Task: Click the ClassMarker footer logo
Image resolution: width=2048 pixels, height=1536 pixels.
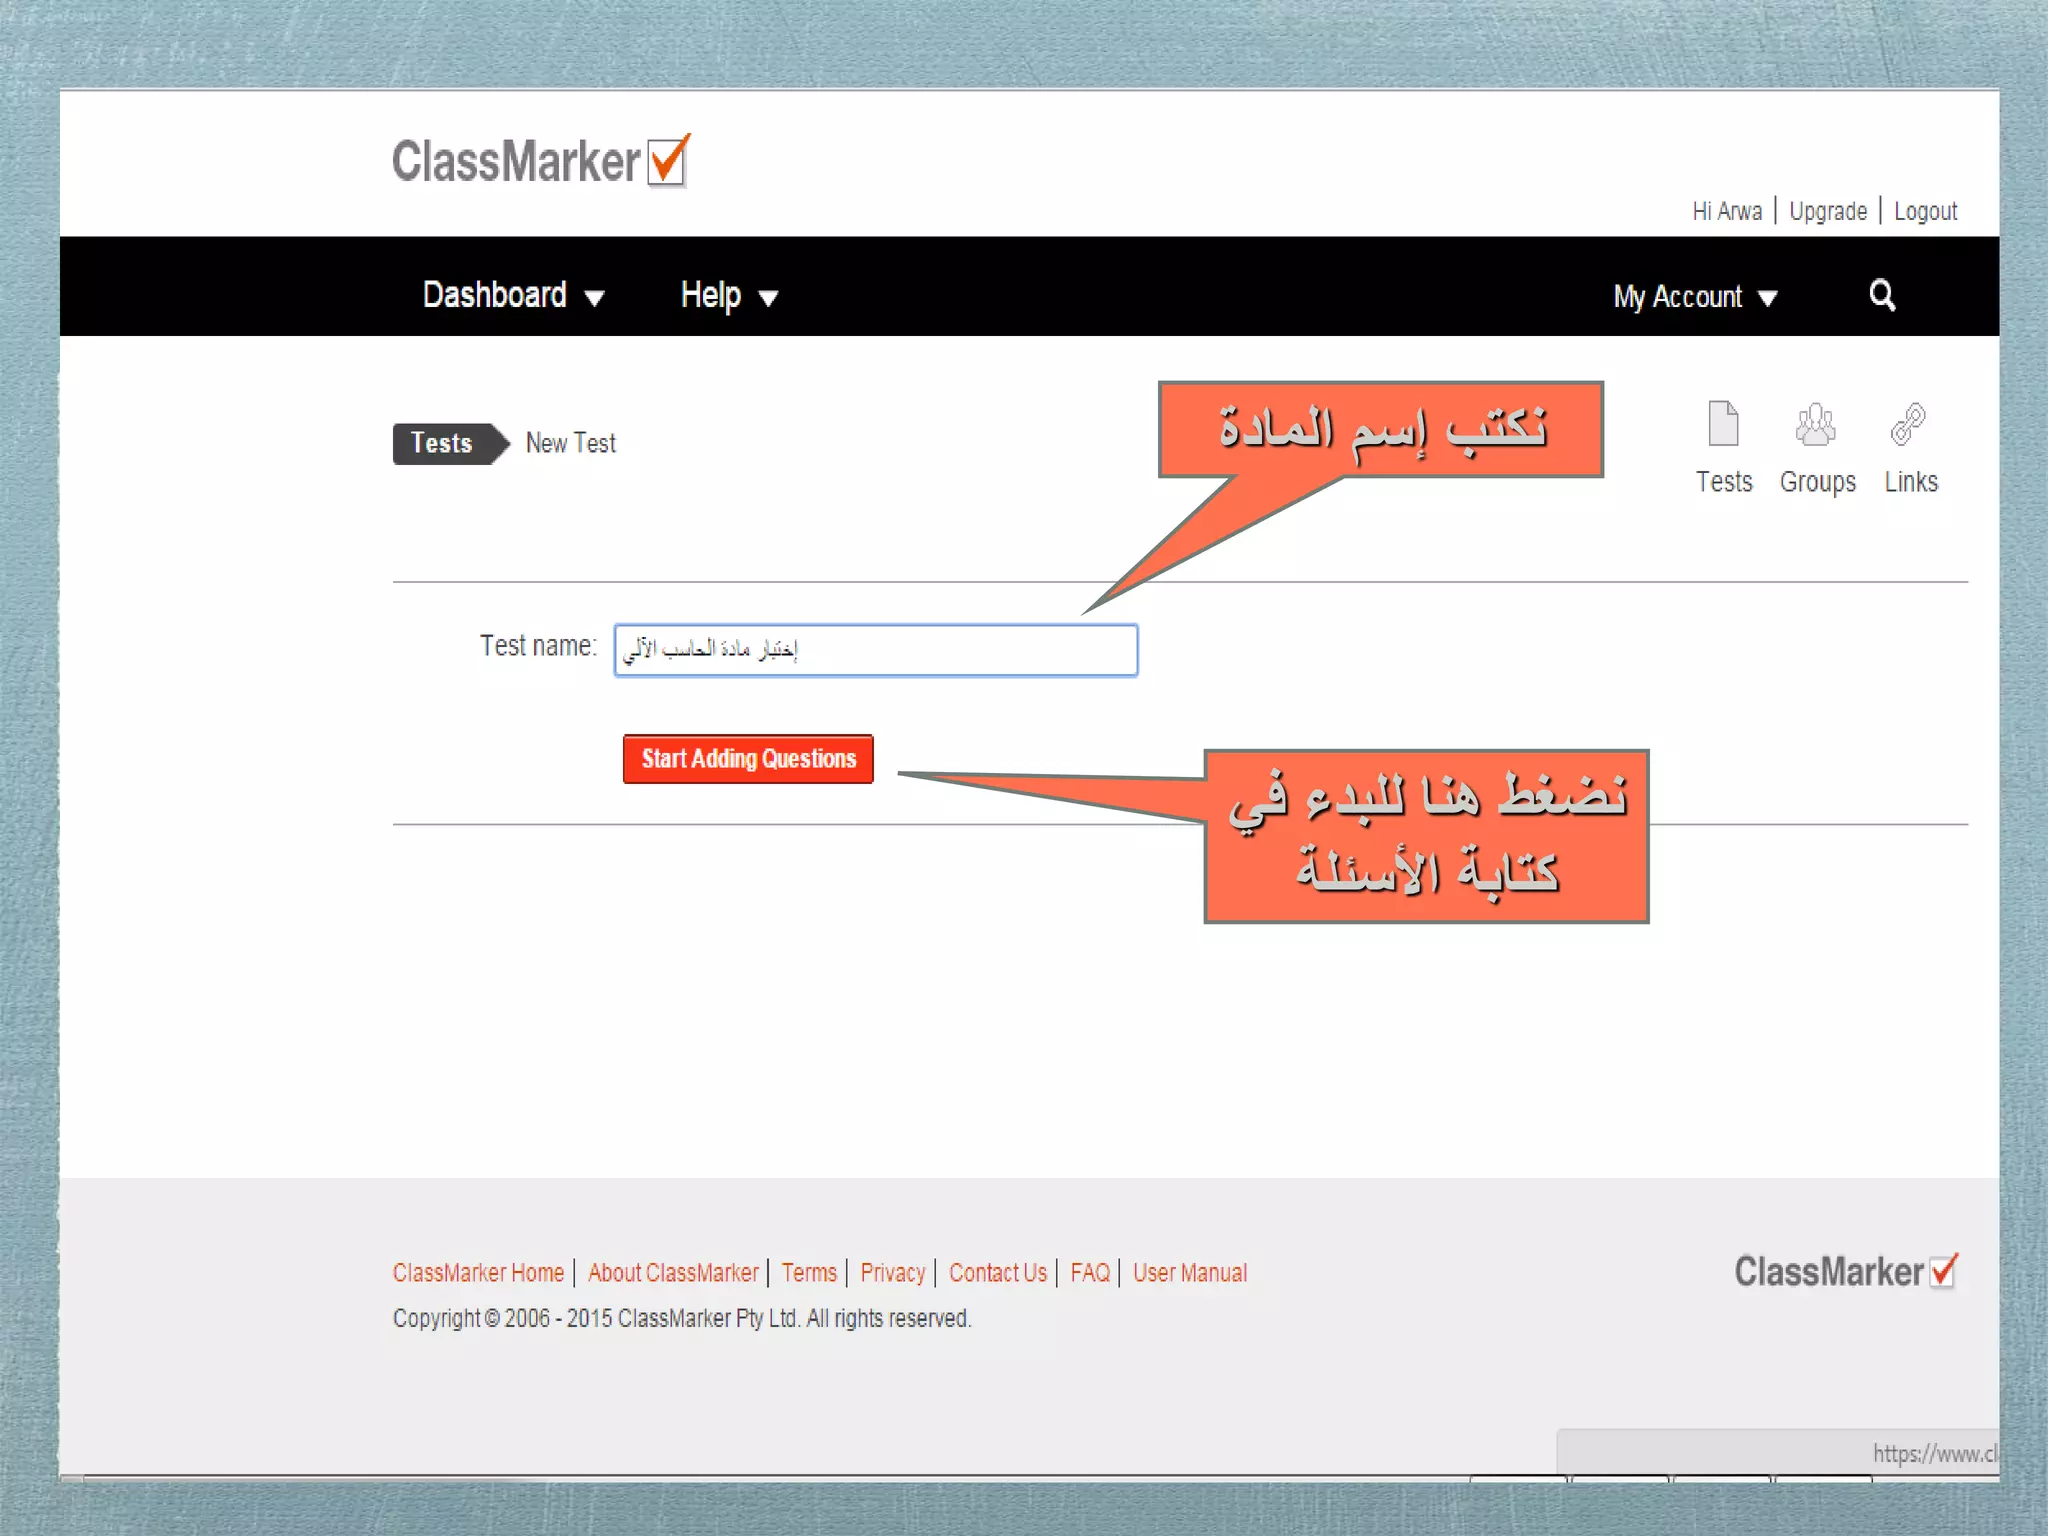Action: tap(1845, 1272)
